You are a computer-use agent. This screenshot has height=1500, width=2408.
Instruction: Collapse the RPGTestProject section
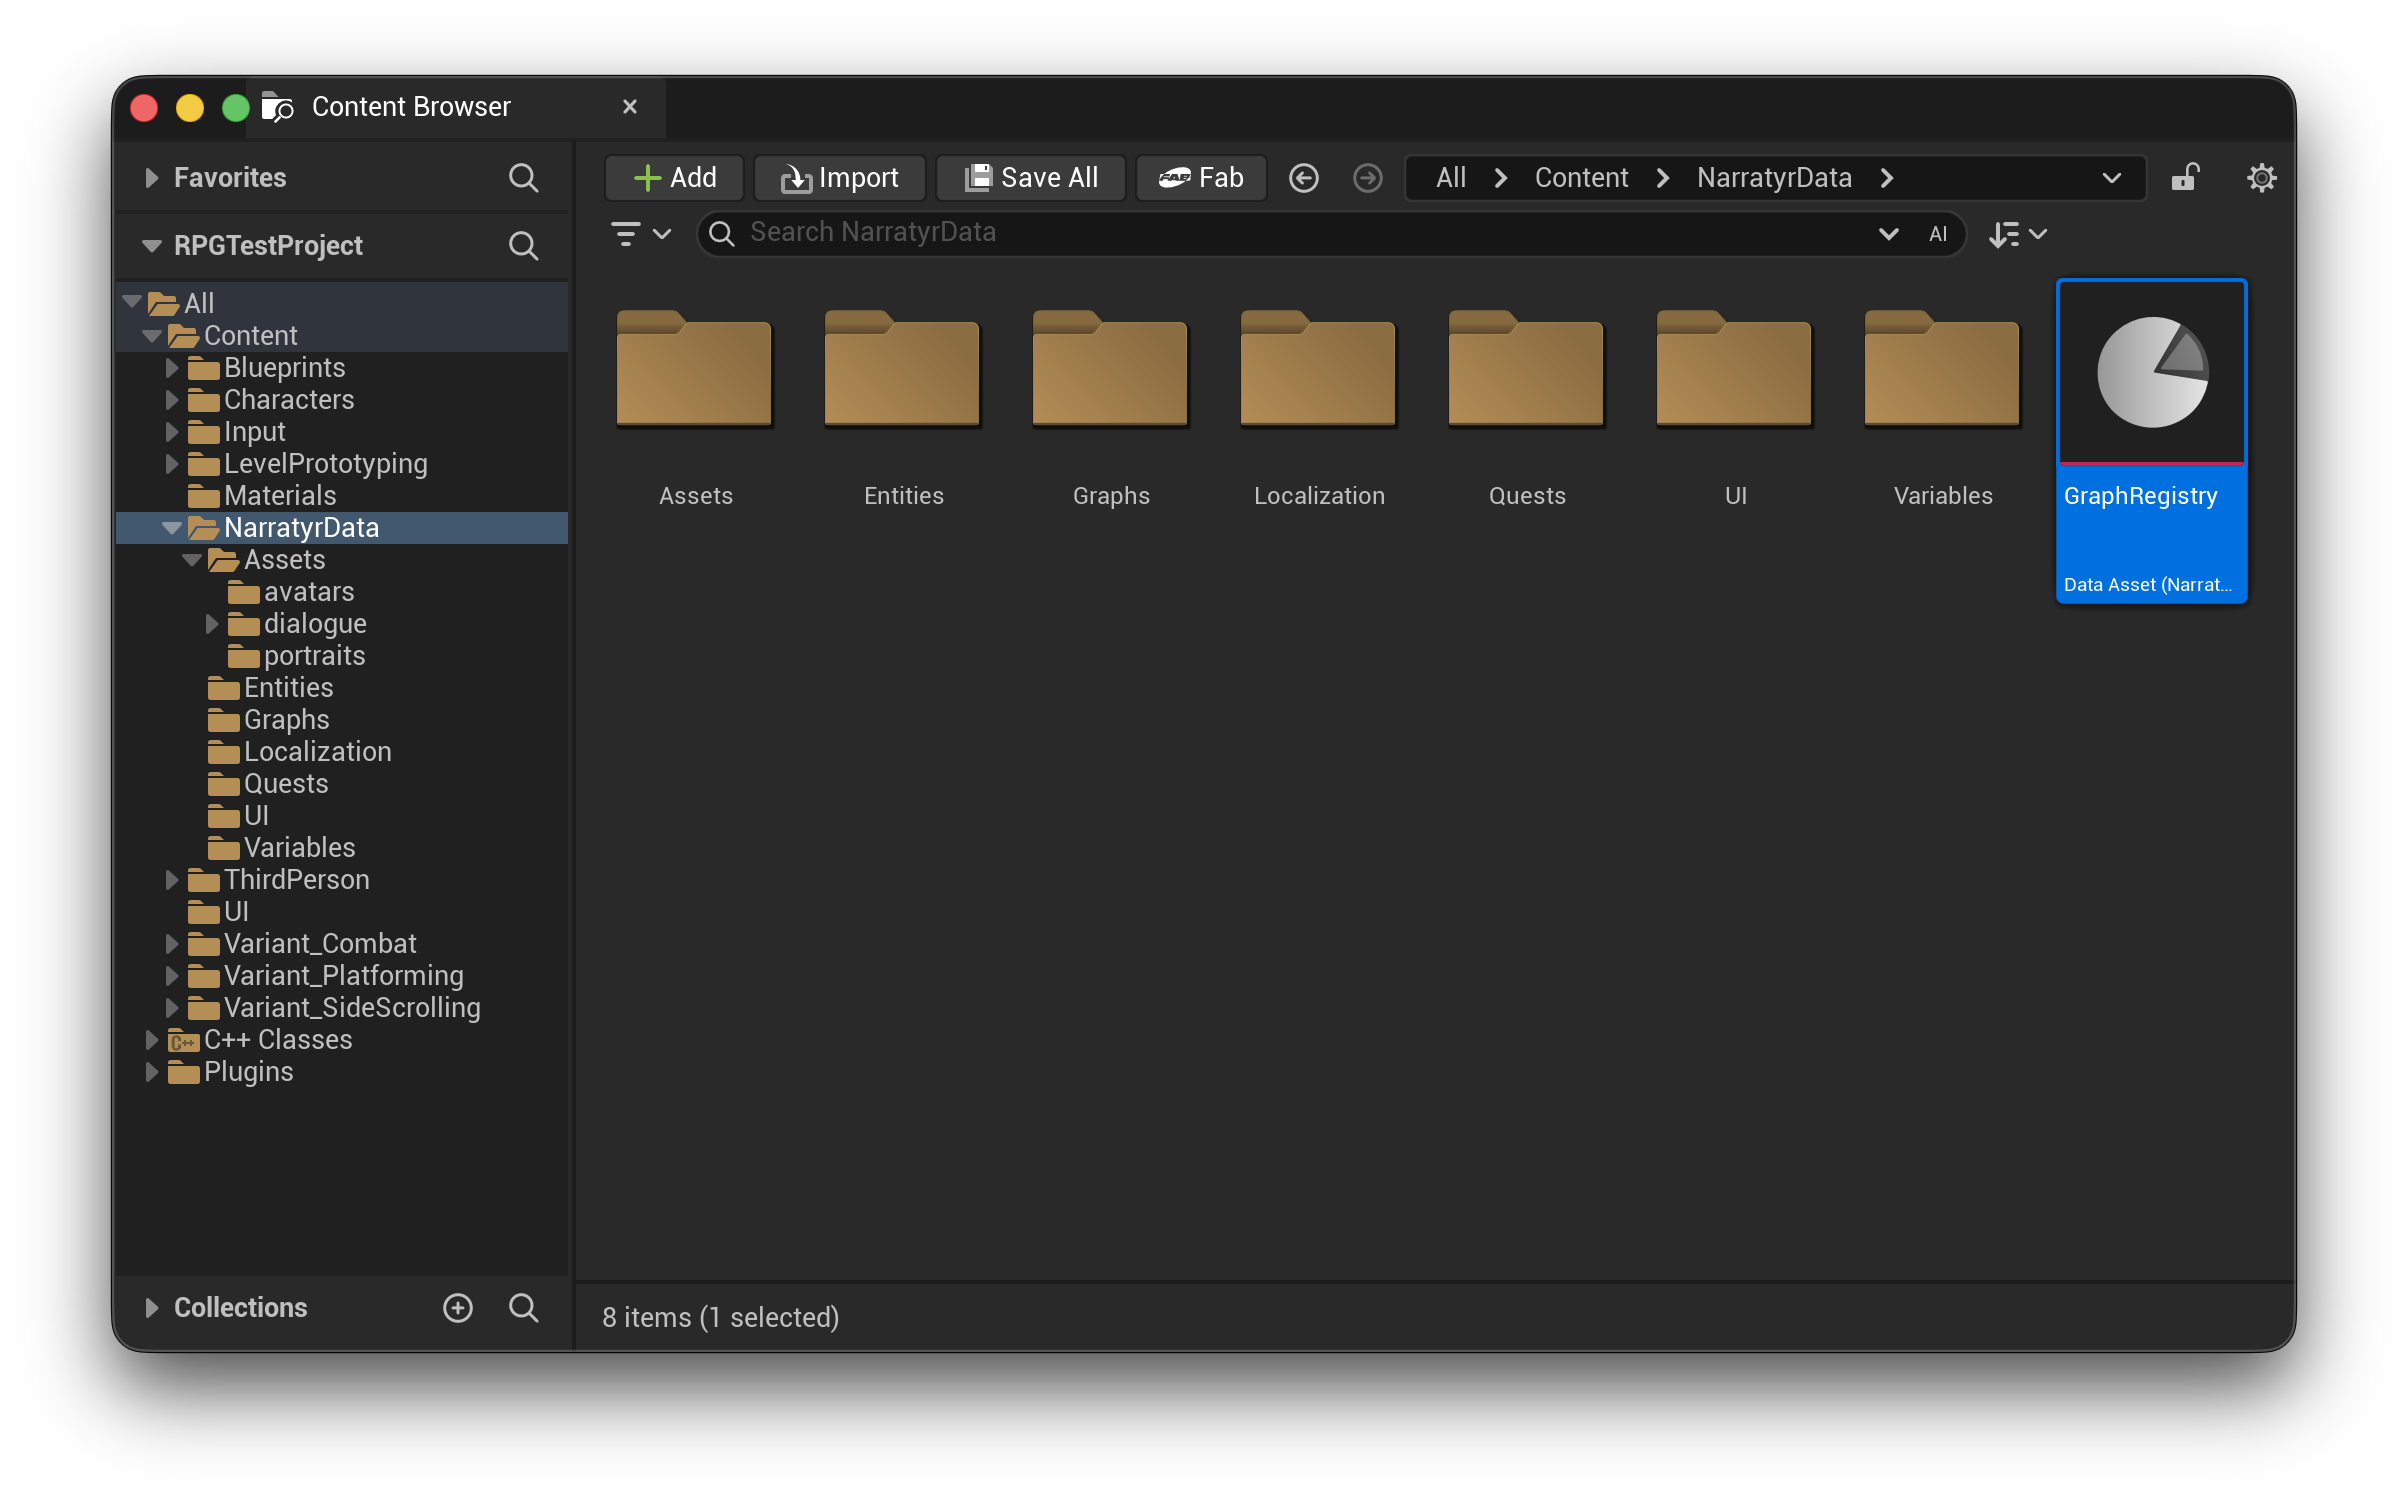[x=151, y=246]
